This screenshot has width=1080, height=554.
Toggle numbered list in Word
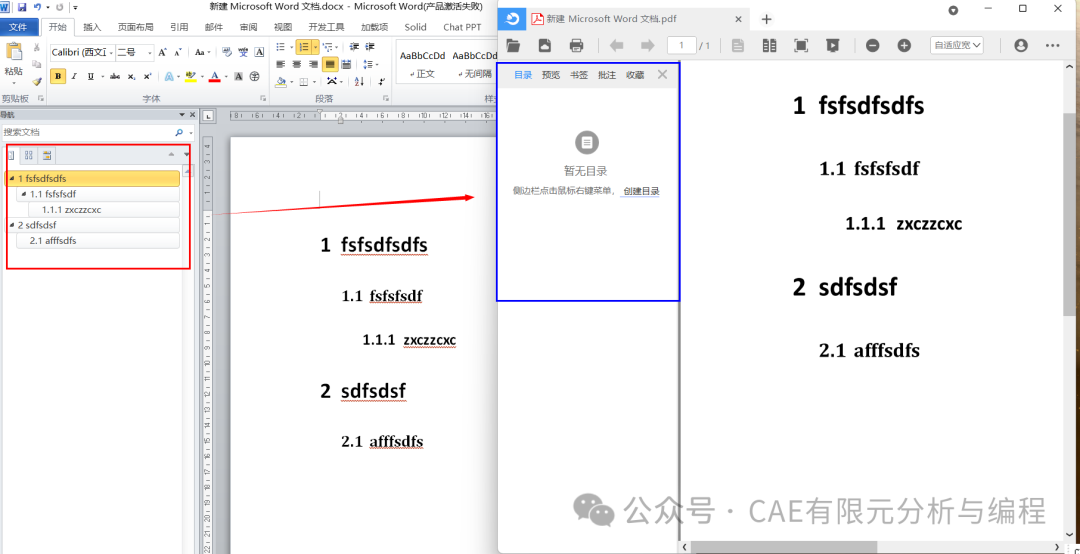[303, 47]
